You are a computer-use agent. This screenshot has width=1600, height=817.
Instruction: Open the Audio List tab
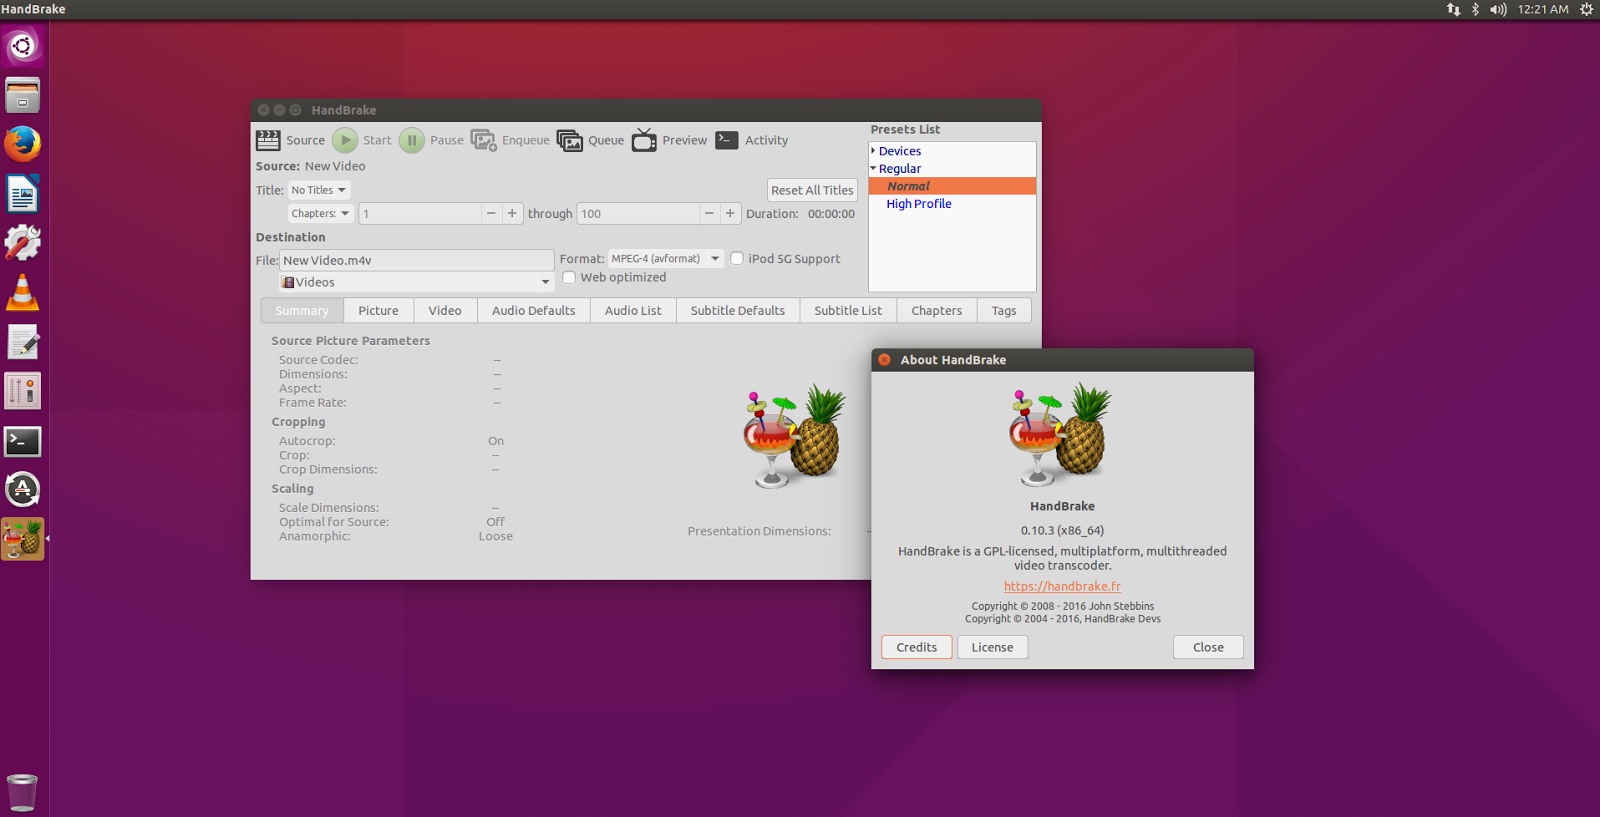point(633,311)
